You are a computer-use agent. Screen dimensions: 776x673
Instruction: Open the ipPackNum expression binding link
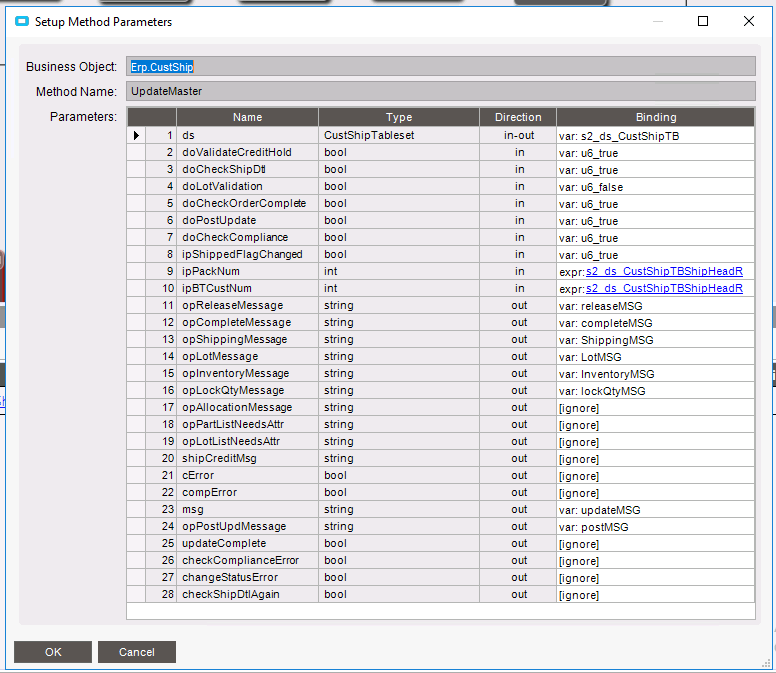tap(664, 271)
